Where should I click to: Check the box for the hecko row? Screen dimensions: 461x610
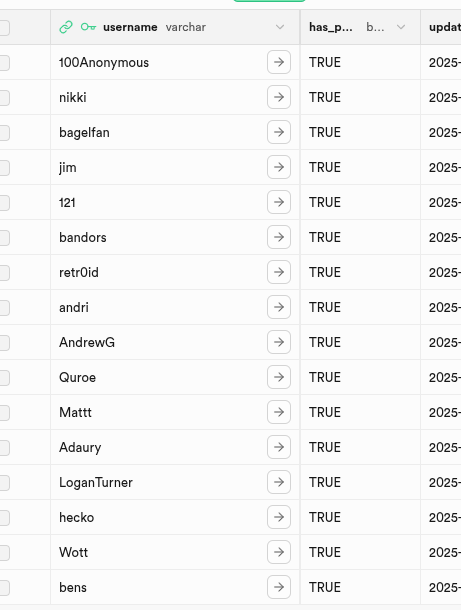4,518
